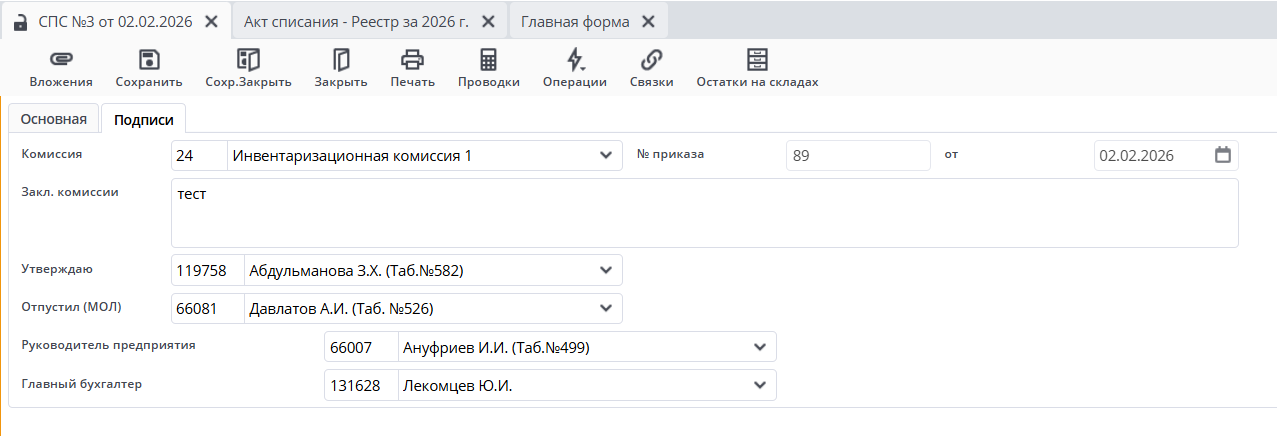Click the Операции lightning bolt icon
The width and height of the screenshot is (1277, 436).
point(574,60)
